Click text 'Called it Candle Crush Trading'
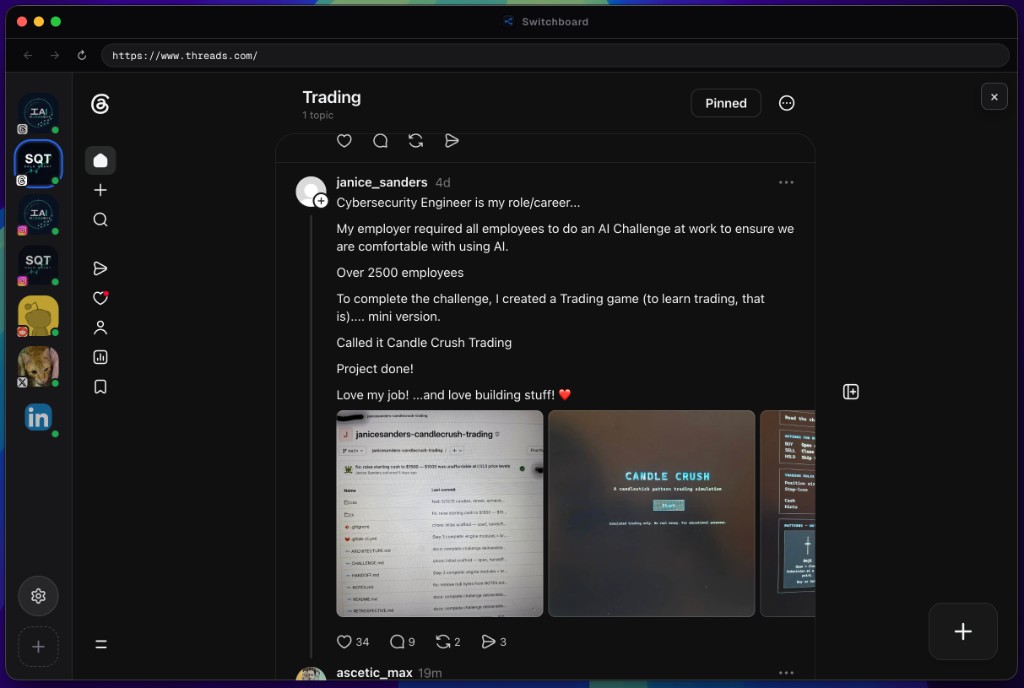This screenshot has width=1024, height=688. click(424, 343)
